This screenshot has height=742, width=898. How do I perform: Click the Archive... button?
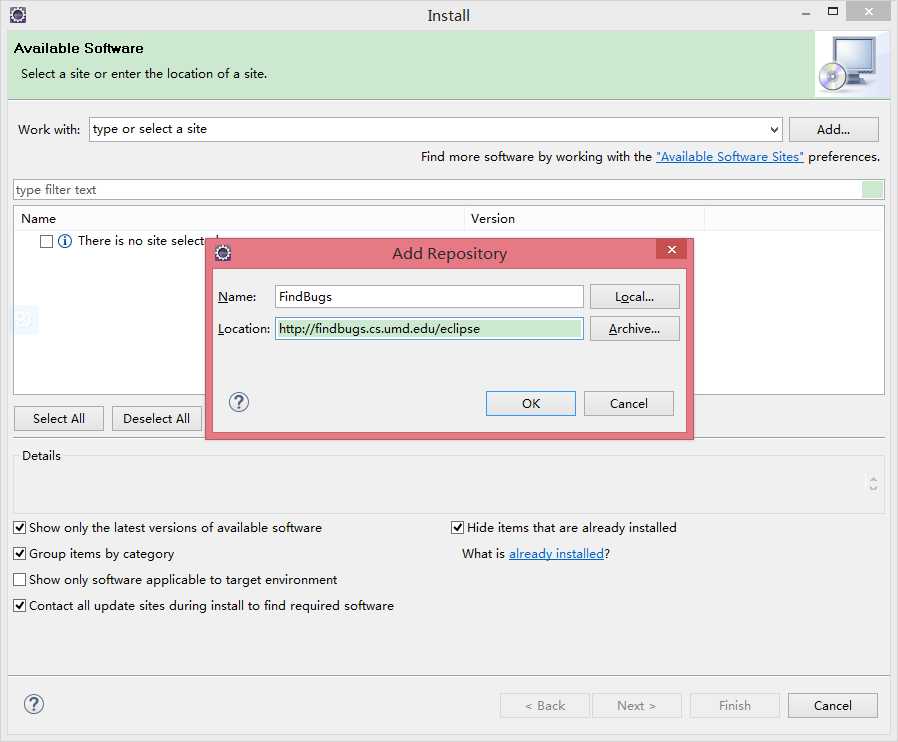coord(635,329)
